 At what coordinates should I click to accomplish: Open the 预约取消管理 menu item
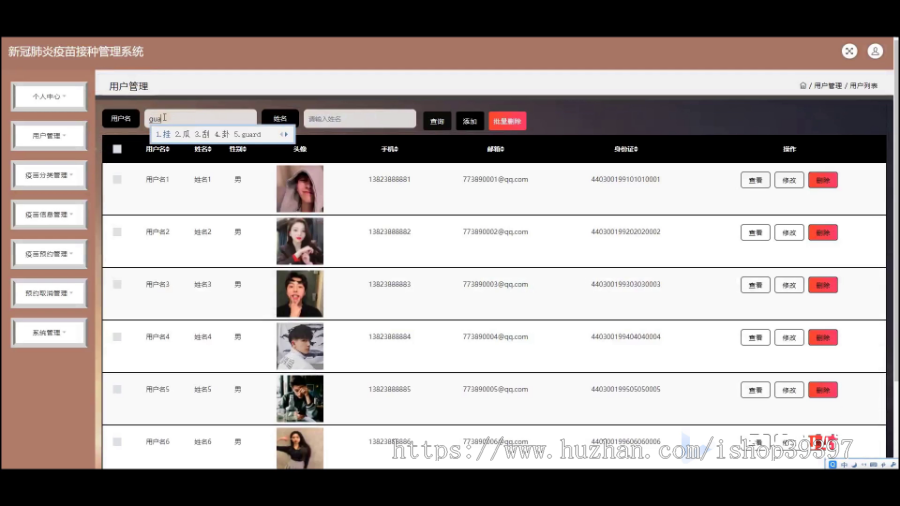[x=49, y=293]
